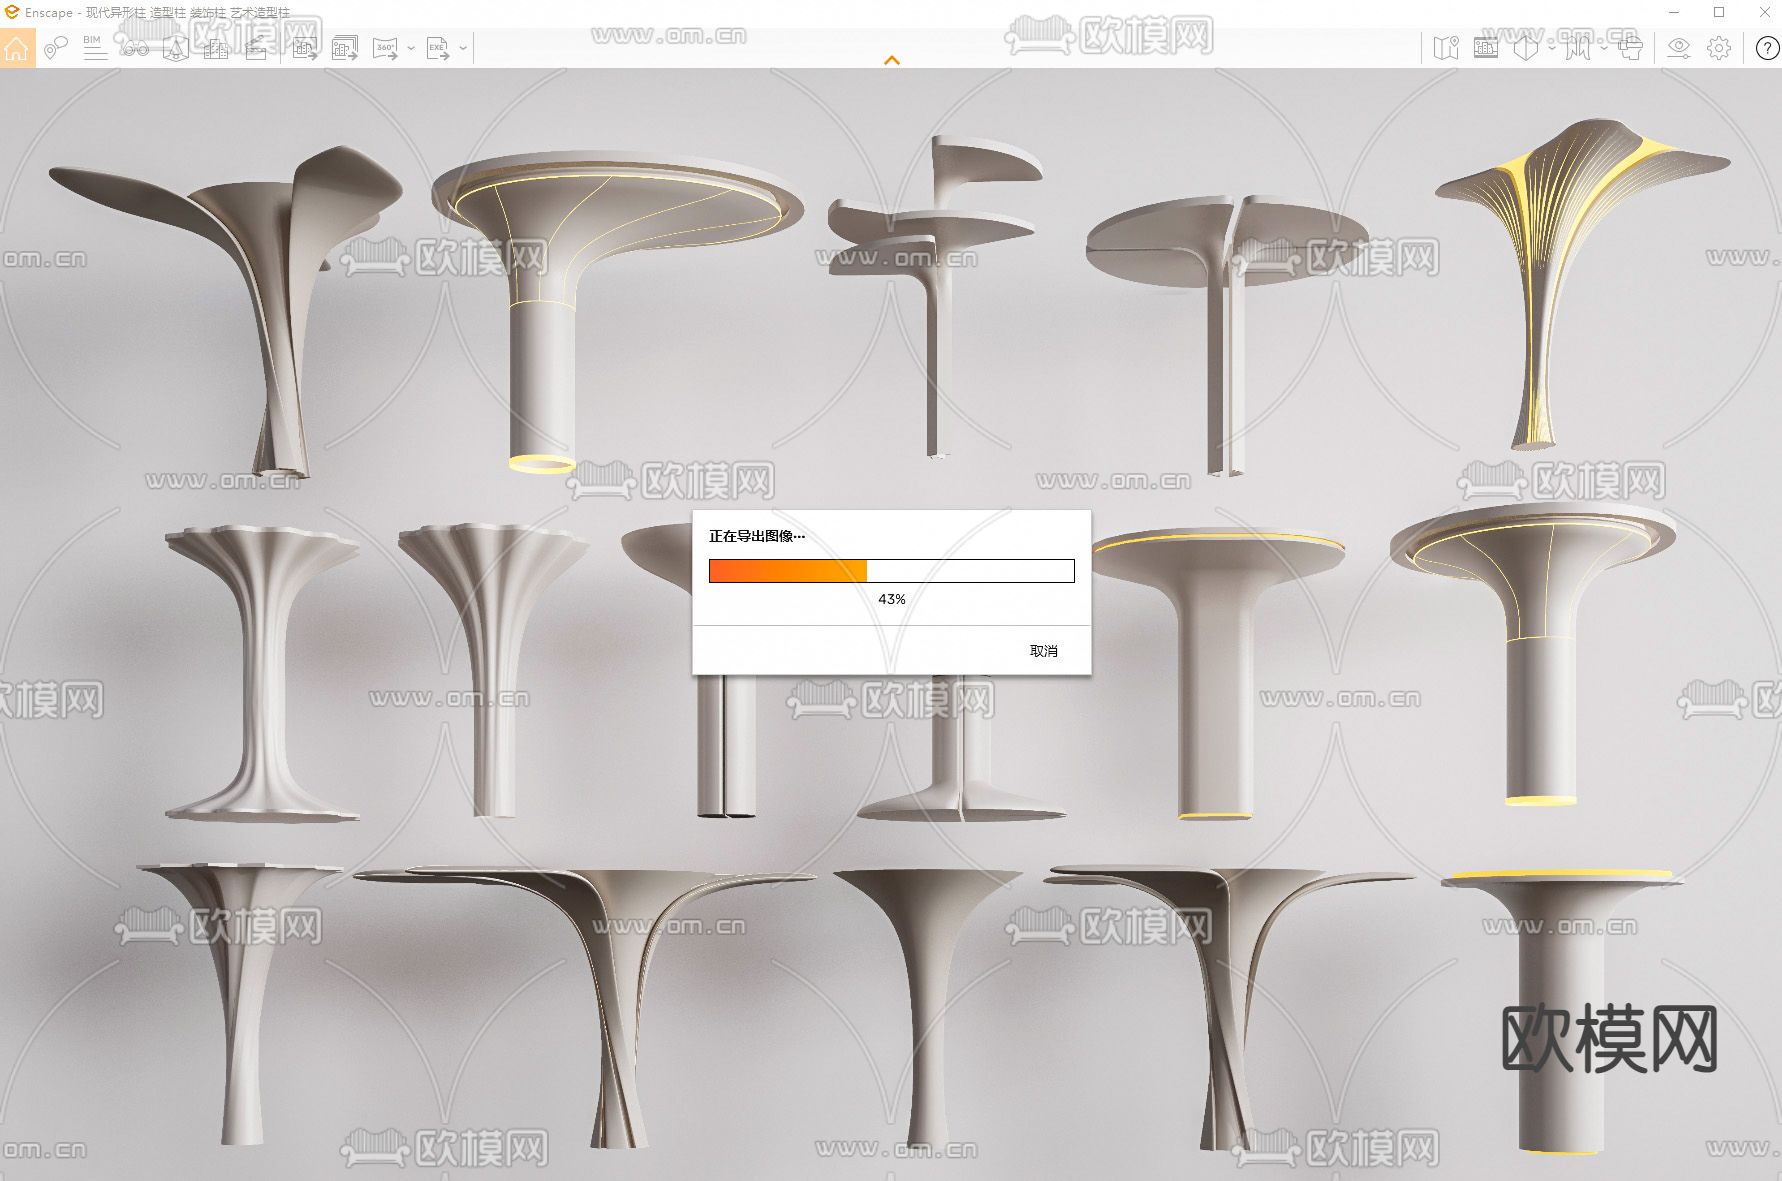This screenshot has height=1181, width=1782.
Task: Minimize the Enscape window
Action: coord(1676,12)
